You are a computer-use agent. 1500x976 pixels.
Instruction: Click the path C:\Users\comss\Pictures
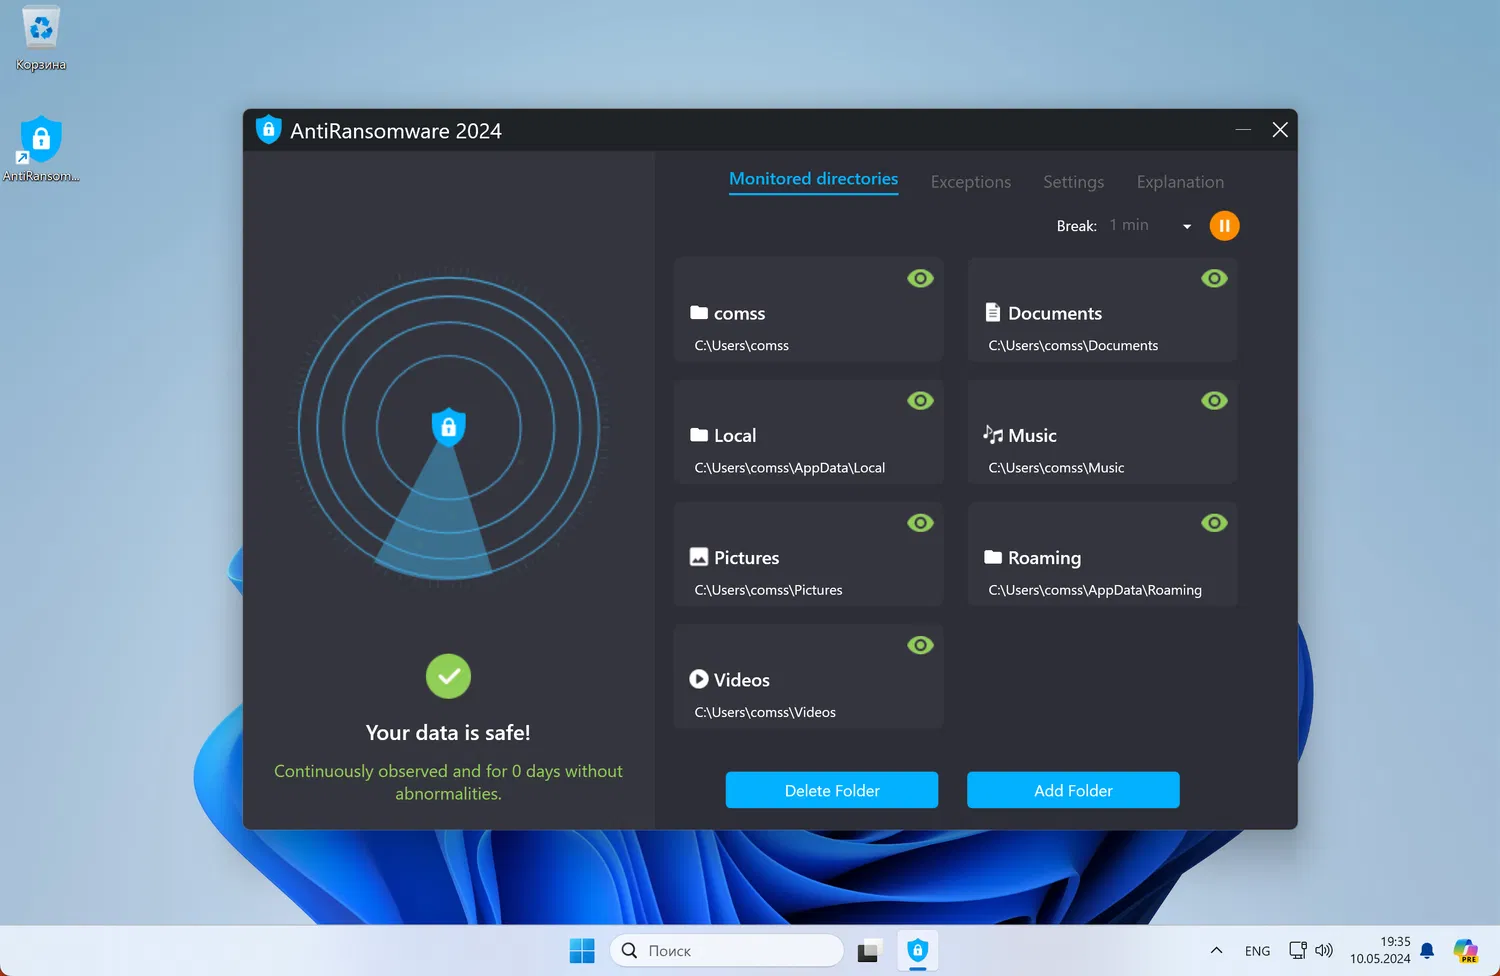[x=768, y=590]
